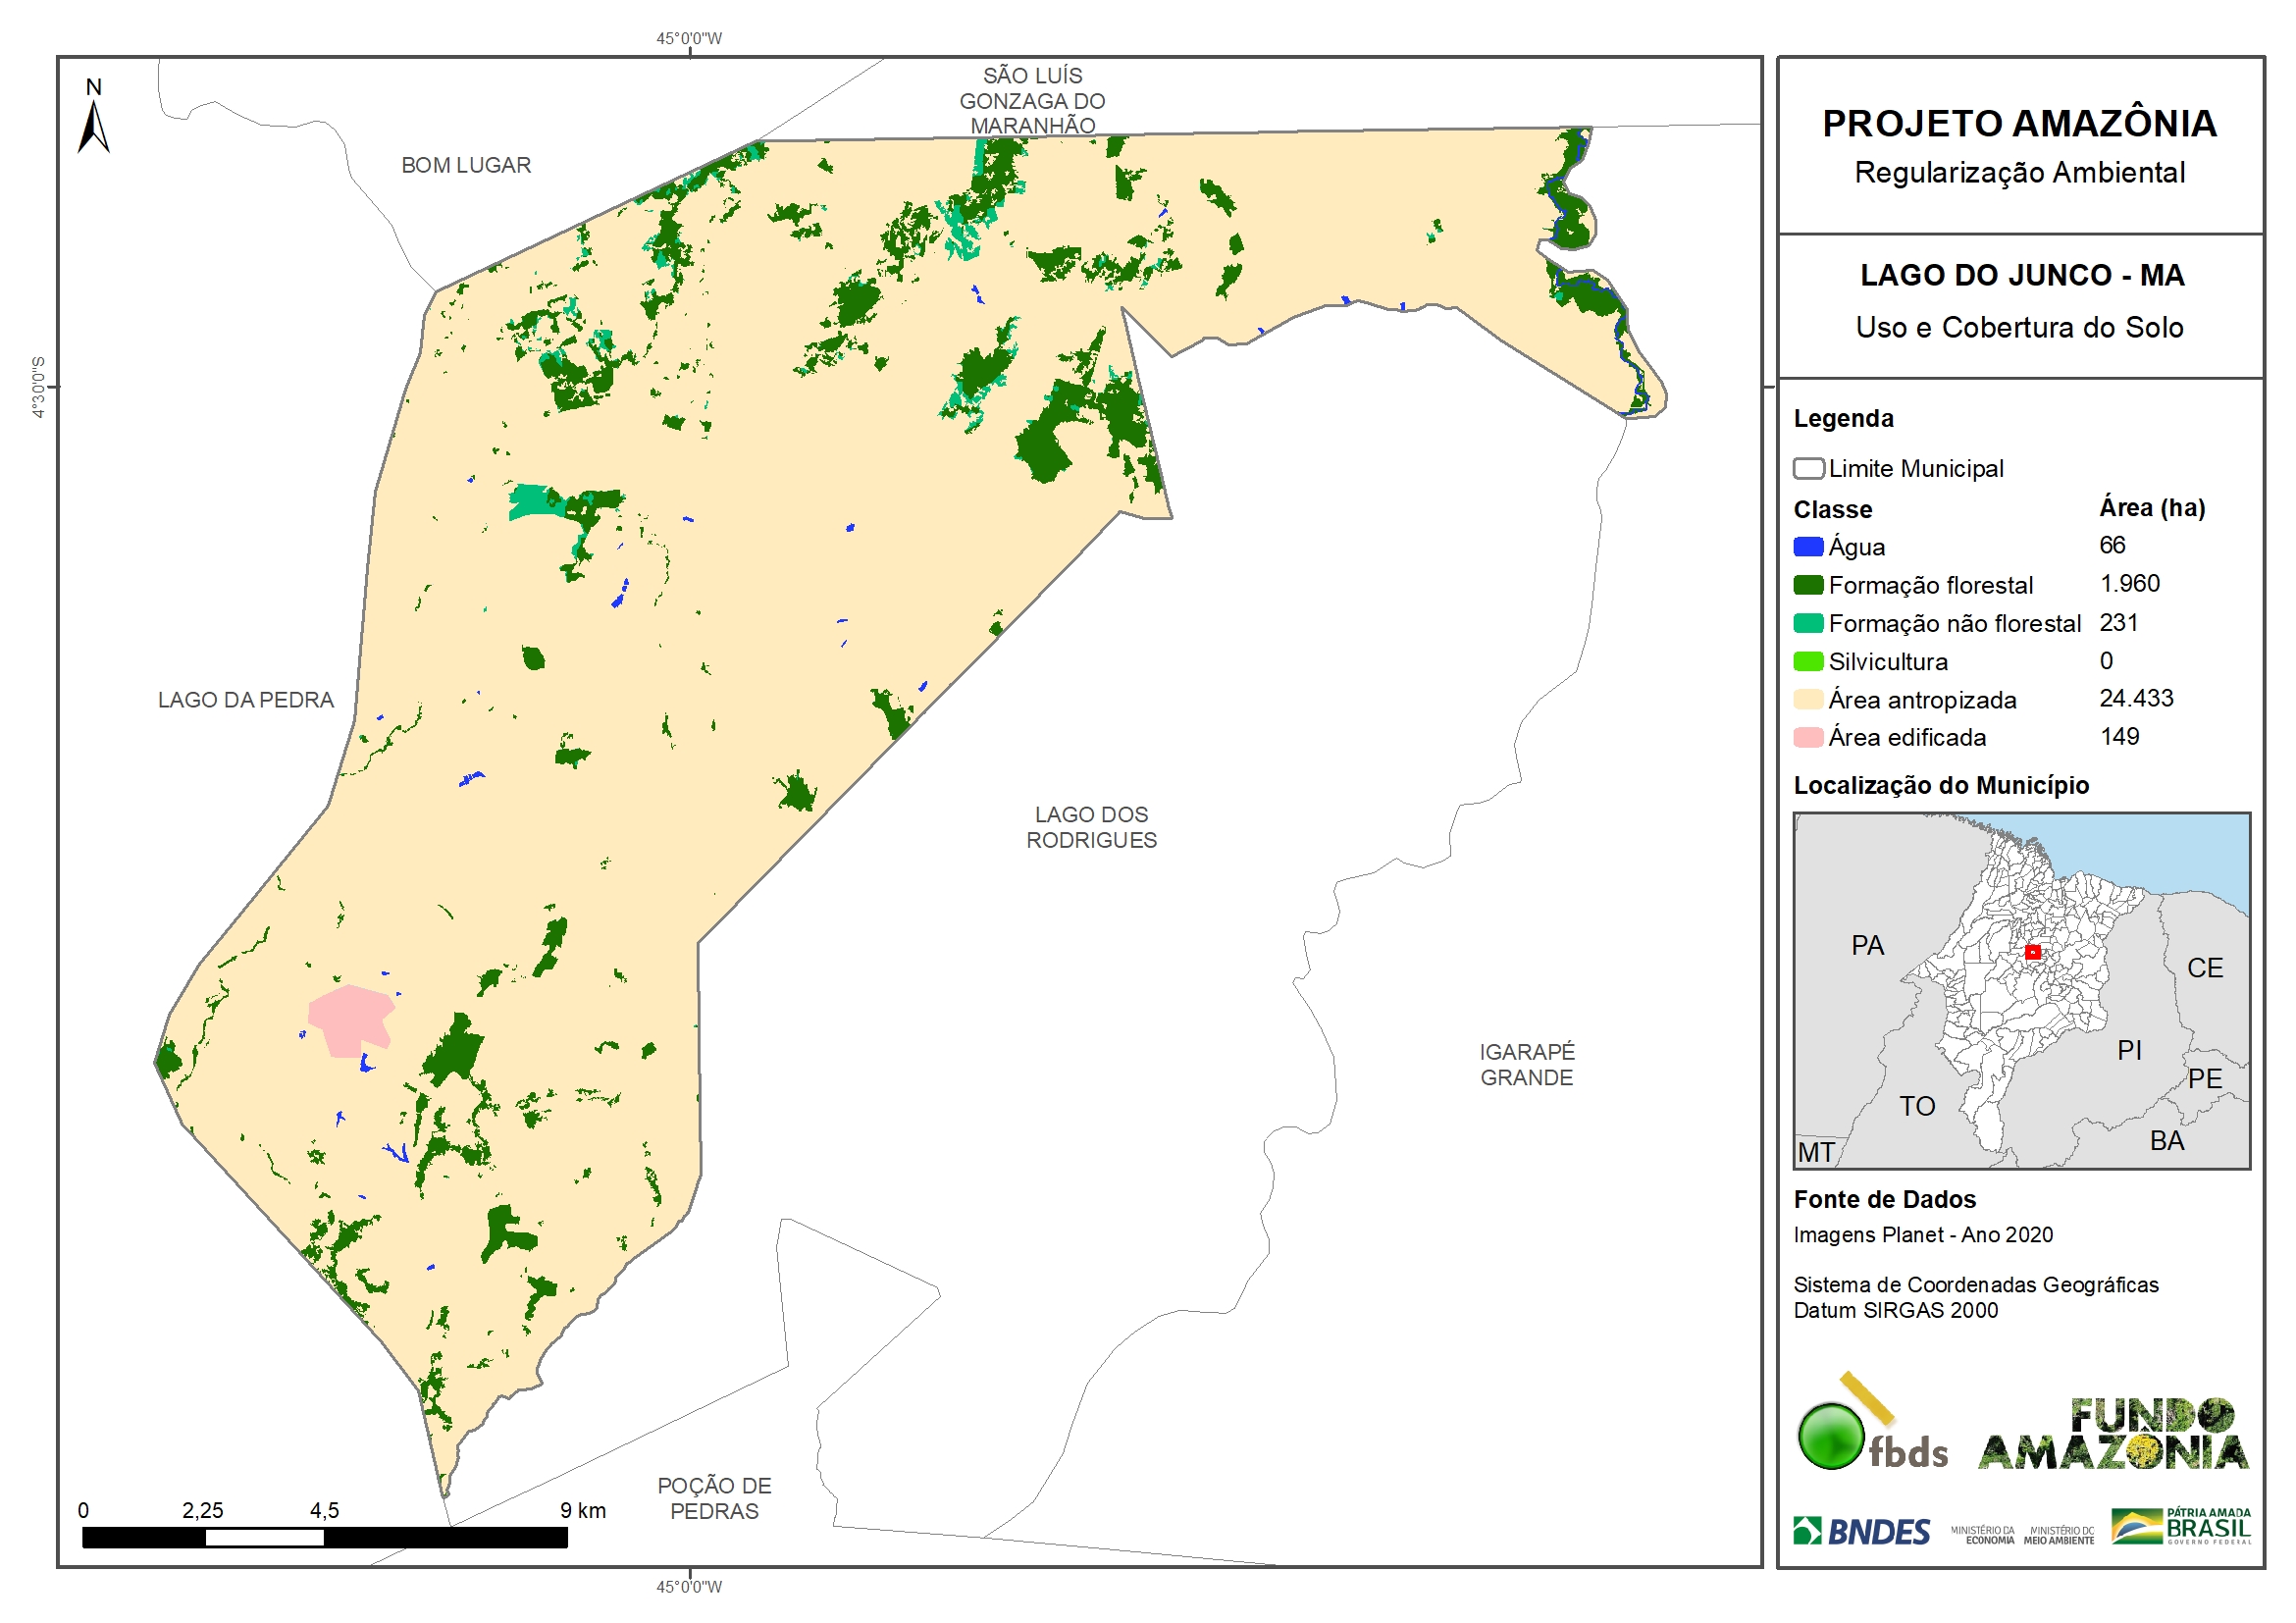Click the Limite Municipal legend outline symbol
This screenshot has width=2296, height=1623.
click(x=1808, y=468)
